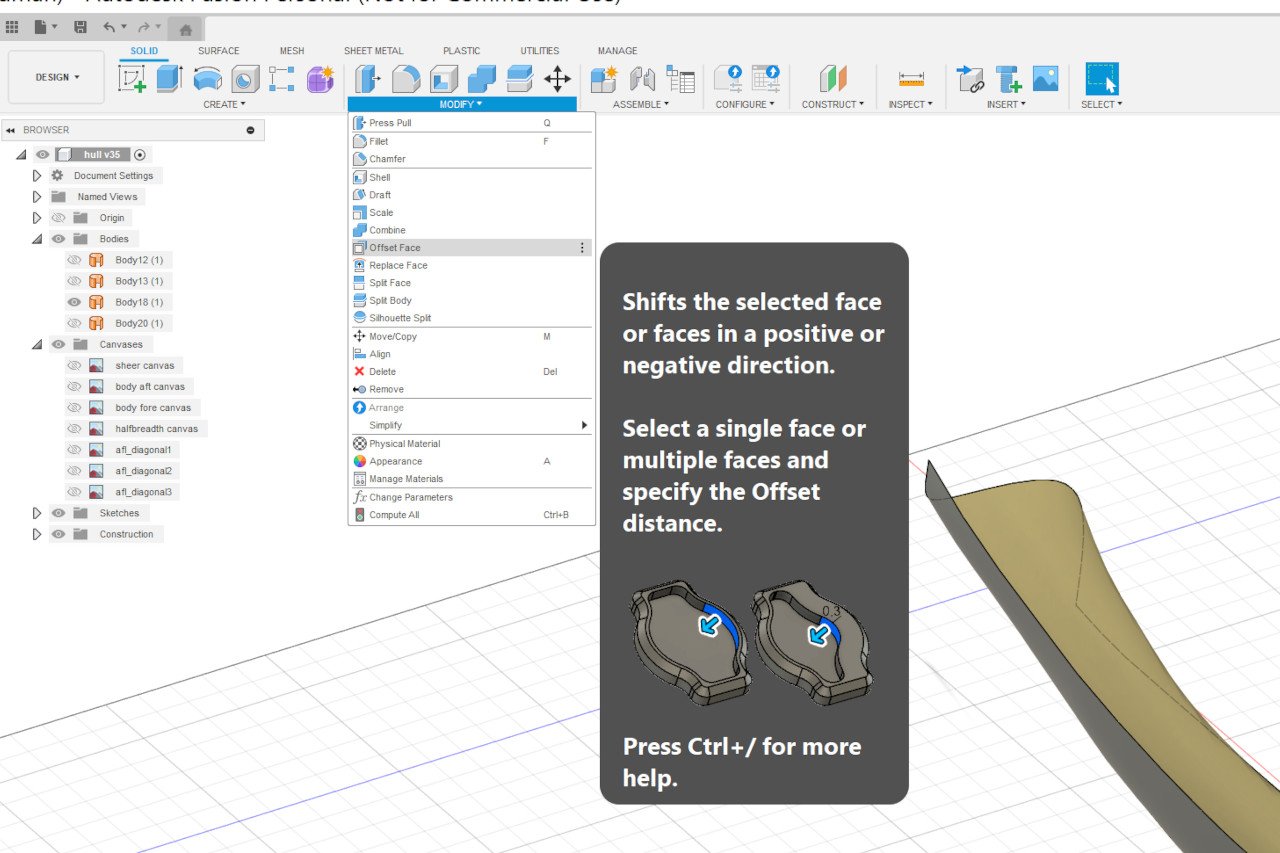
Task: Open the ASSEMBLE dropdown menu
Action: (x=641, y=104)
